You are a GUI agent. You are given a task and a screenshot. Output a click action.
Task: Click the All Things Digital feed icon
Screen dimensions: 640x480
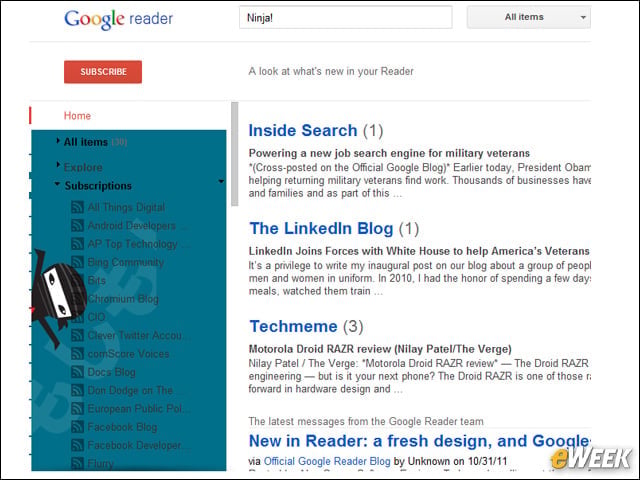[78, 207]
